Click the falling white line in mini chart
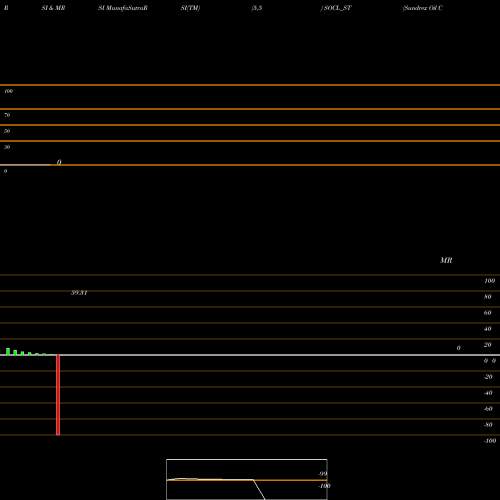 (x=259, y=490)
